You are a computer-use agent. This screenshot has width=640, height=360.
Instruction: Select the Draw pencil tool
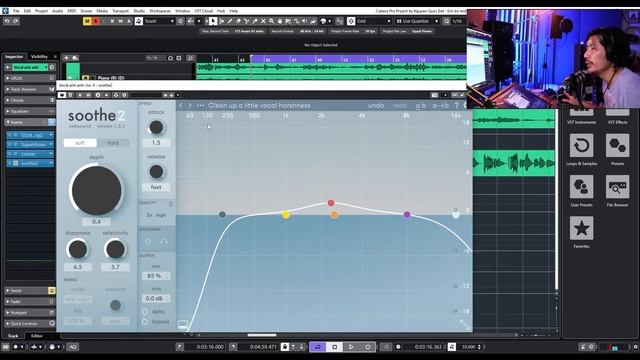click(x=230, y=21)
